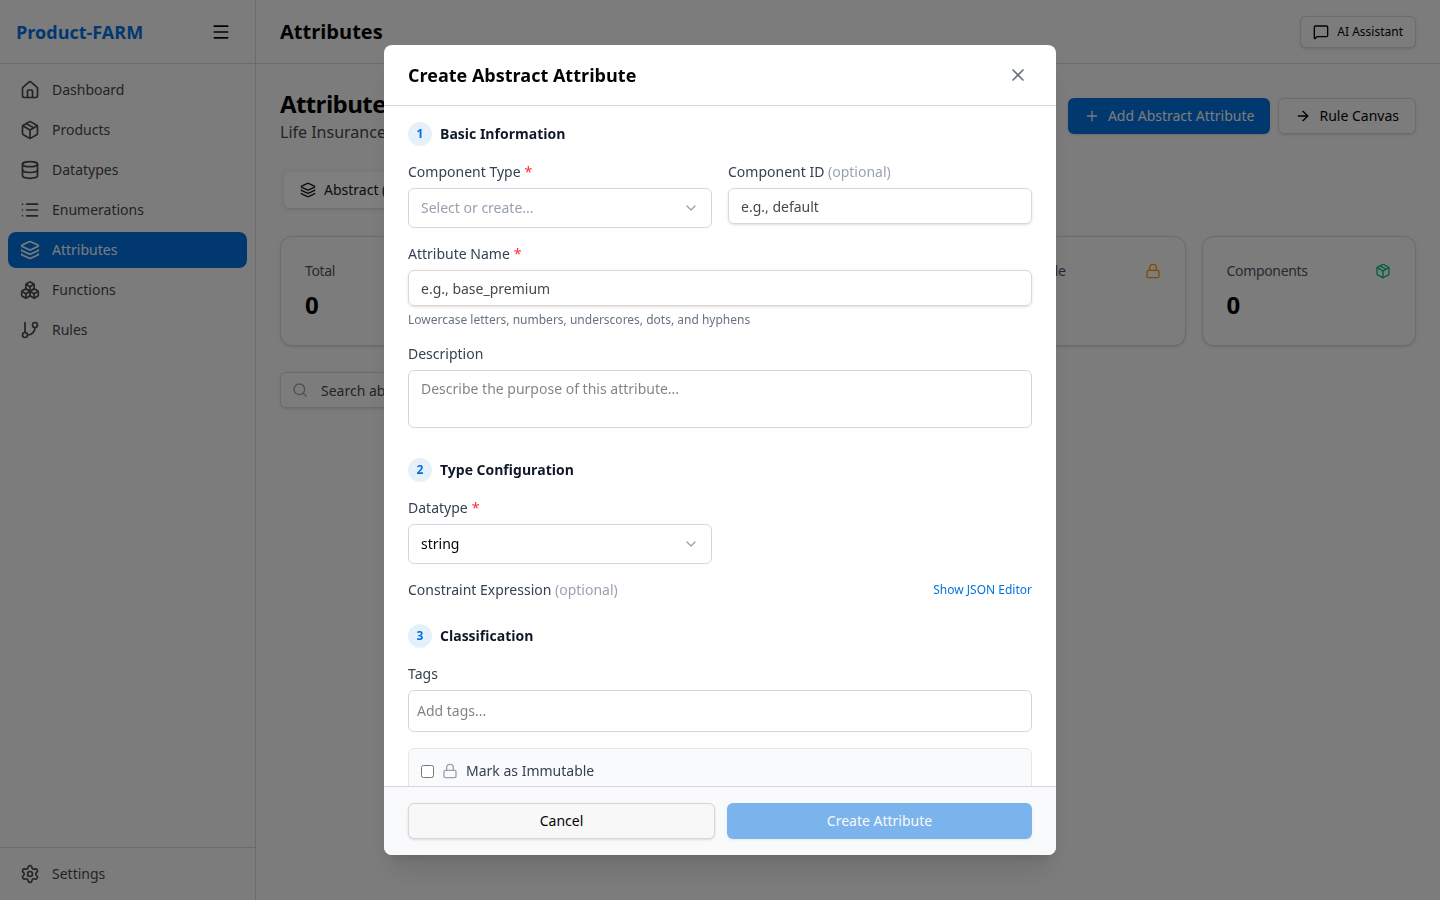
Task: Expand the Datatype dropdown showing string
Action: (559, 543)
